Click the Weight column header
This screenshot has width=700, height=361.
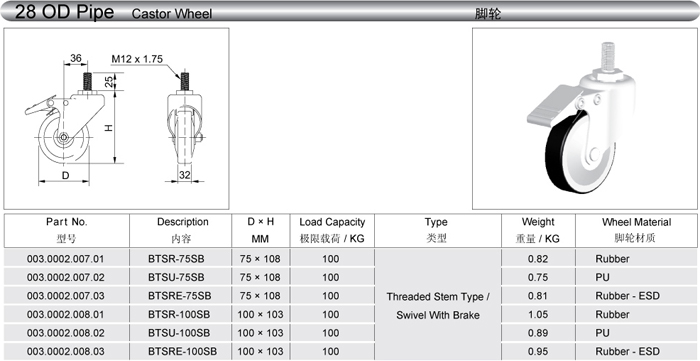coord(538,230)
